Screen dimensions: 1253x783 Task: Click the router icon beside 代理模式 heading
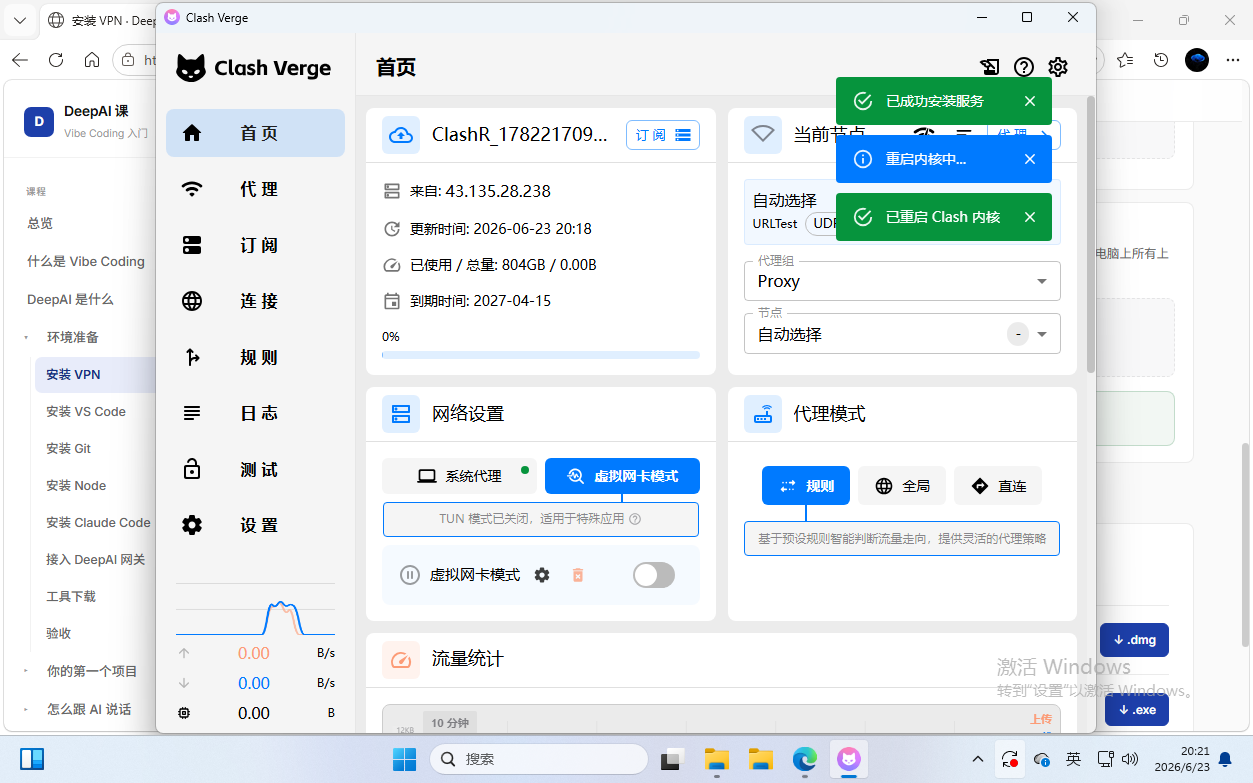(763, 413)
